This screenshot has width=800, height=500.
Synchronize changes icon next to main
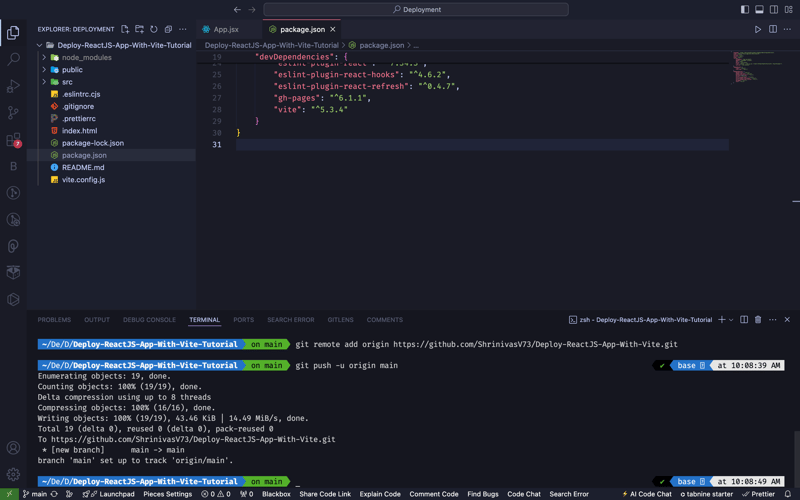coord(54,494)
